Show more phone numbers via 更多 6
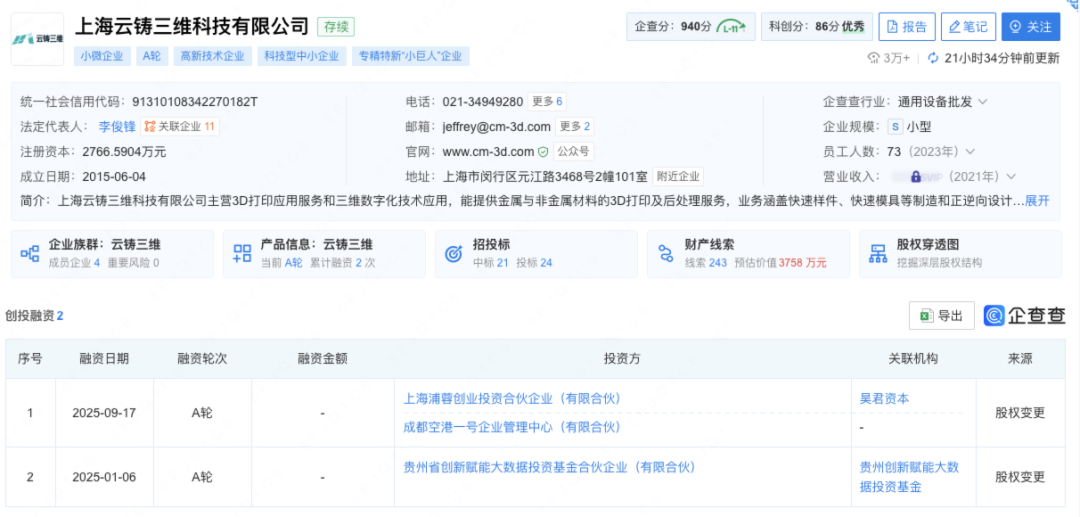 point(547,101)
